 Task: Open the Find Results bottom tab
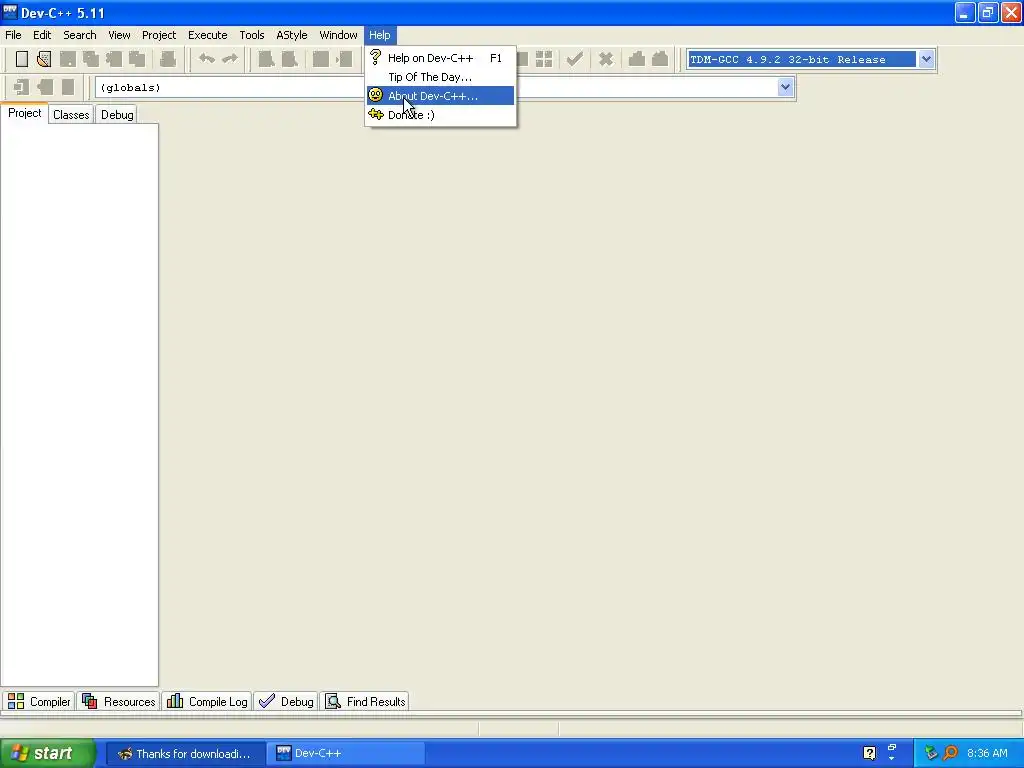pyautogui.click(x=365, y=701)
